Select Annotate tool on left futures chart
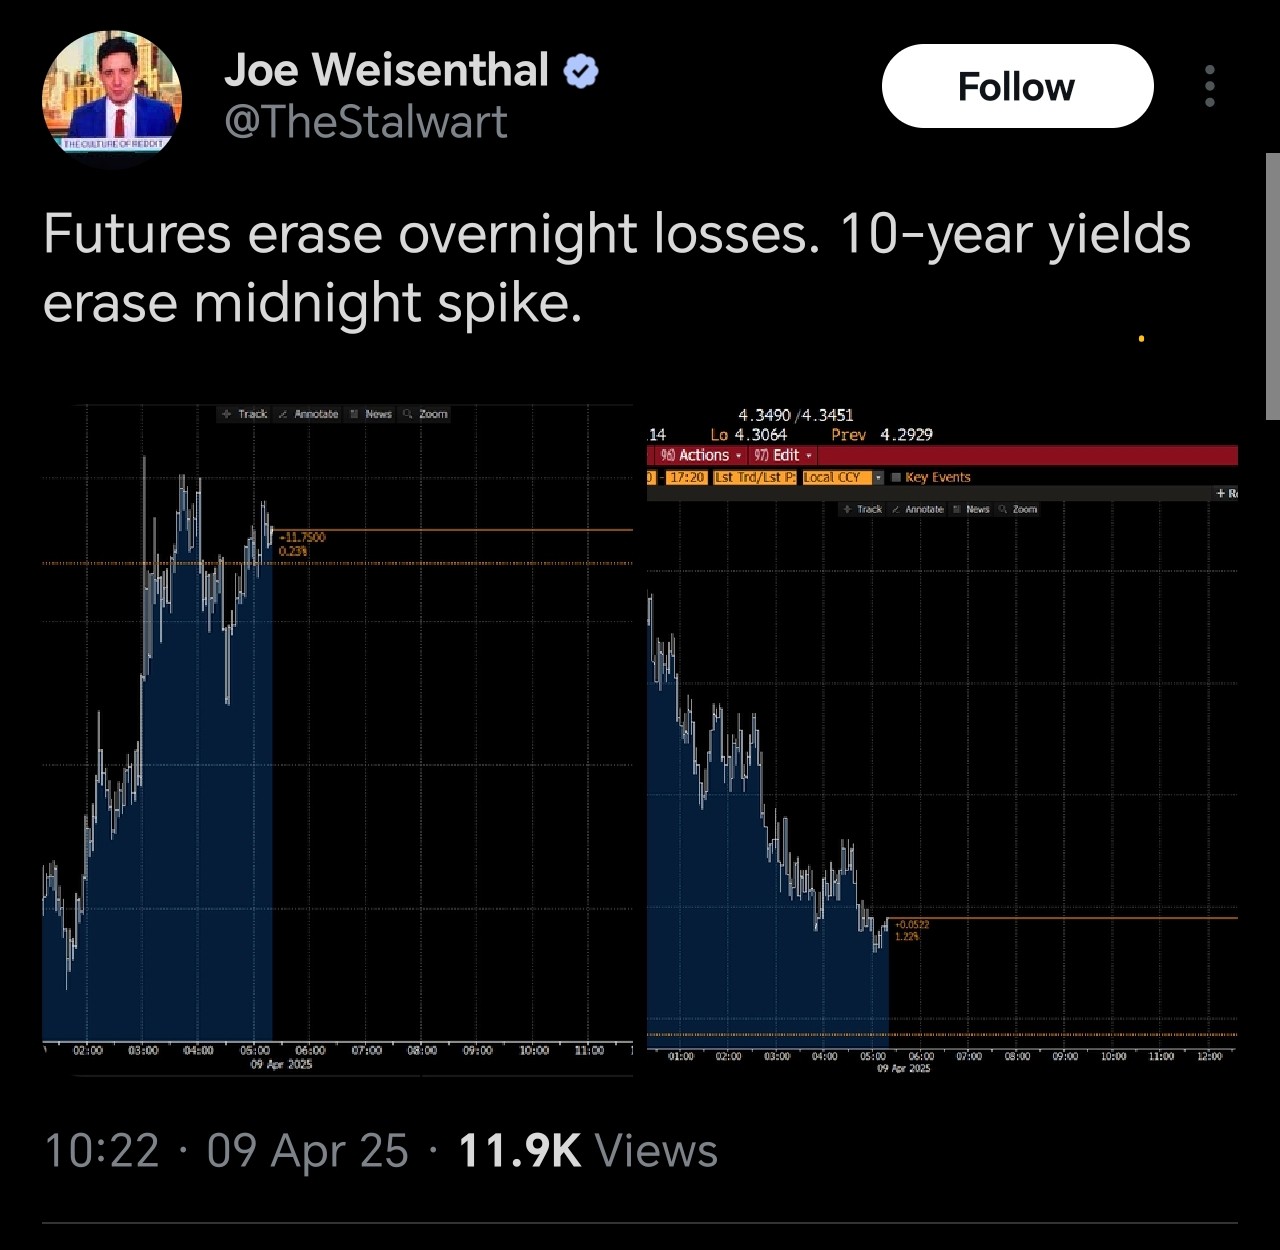 tap(308, 414)
